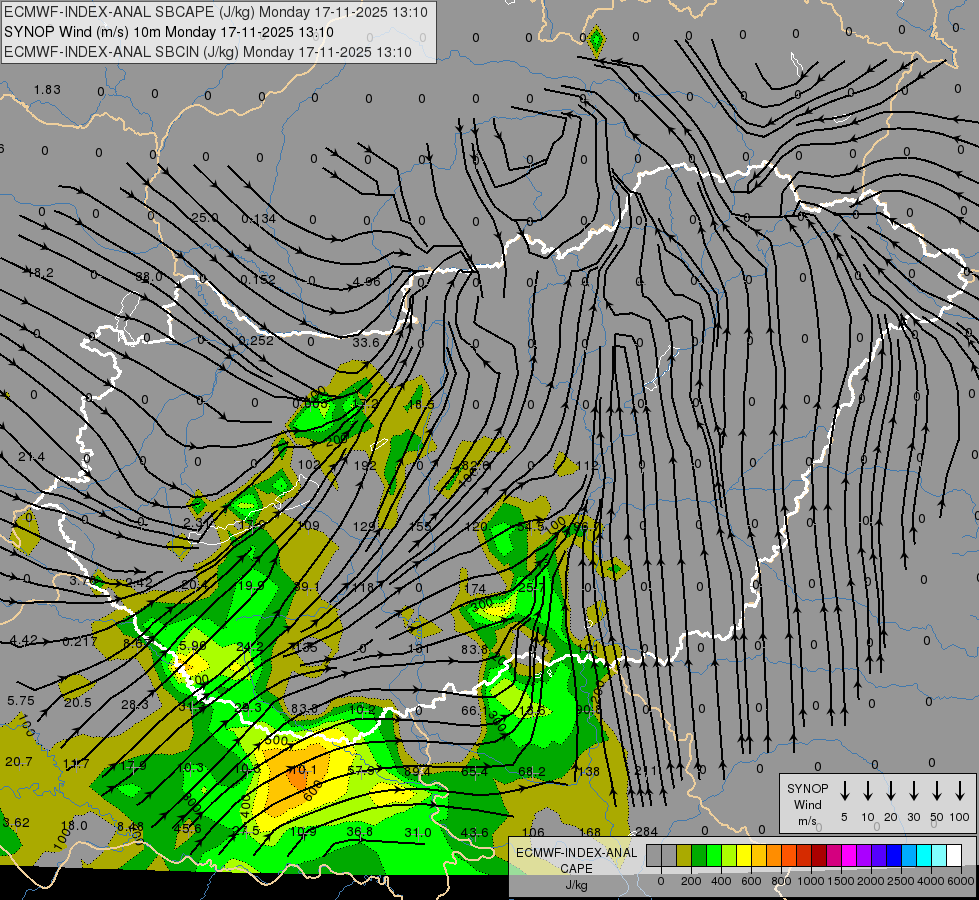Click the map value '1.83'
The image size is (979, 900).
pyautogui.click(x=47, y=89)
